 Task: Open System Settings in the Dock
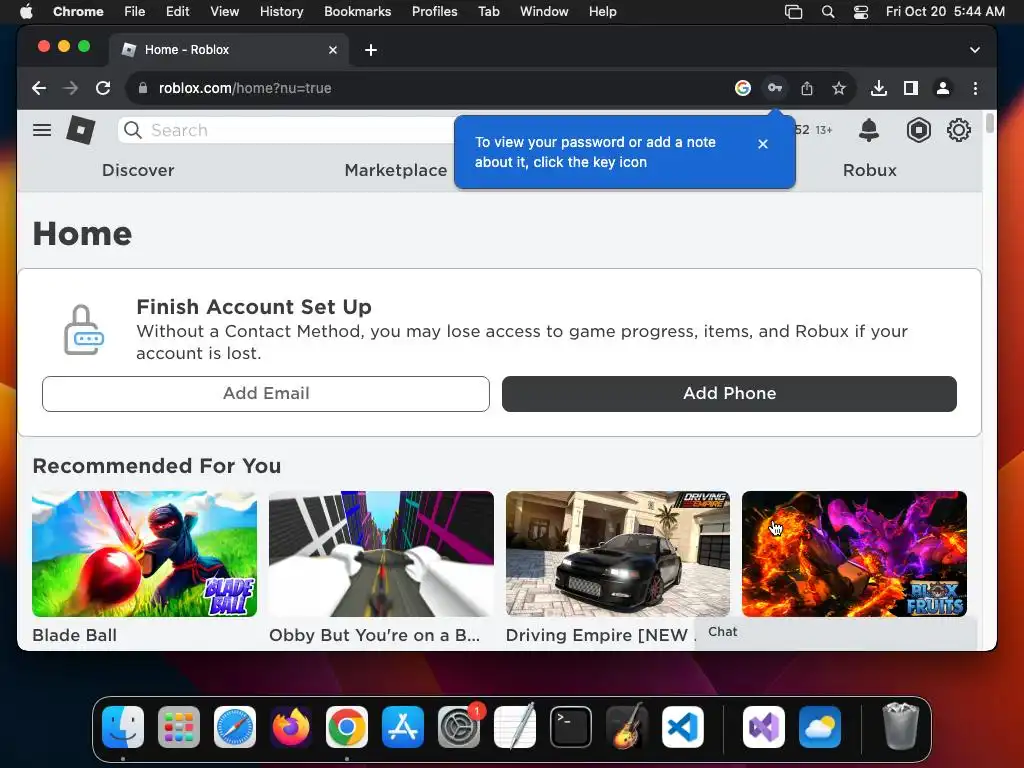pos(458,726)
